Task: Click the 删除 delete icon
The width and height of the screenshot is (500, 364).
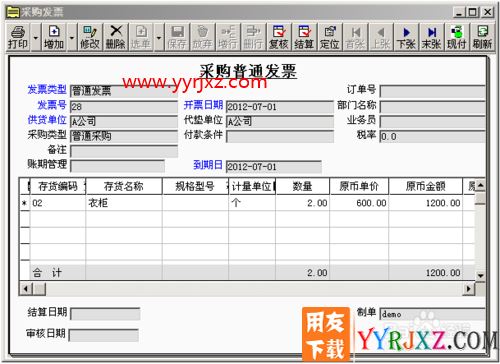Action: point(115,37)
